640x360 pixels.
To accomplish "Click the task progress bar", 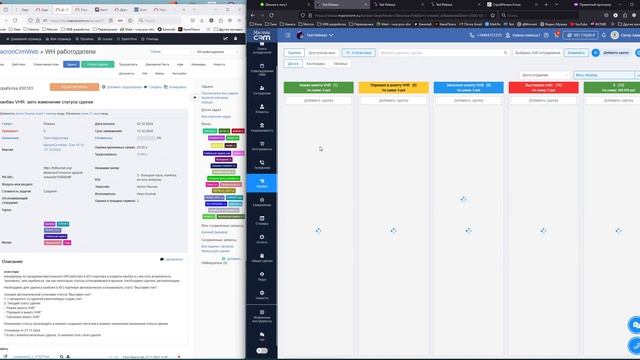I will (x=146, y=138).
